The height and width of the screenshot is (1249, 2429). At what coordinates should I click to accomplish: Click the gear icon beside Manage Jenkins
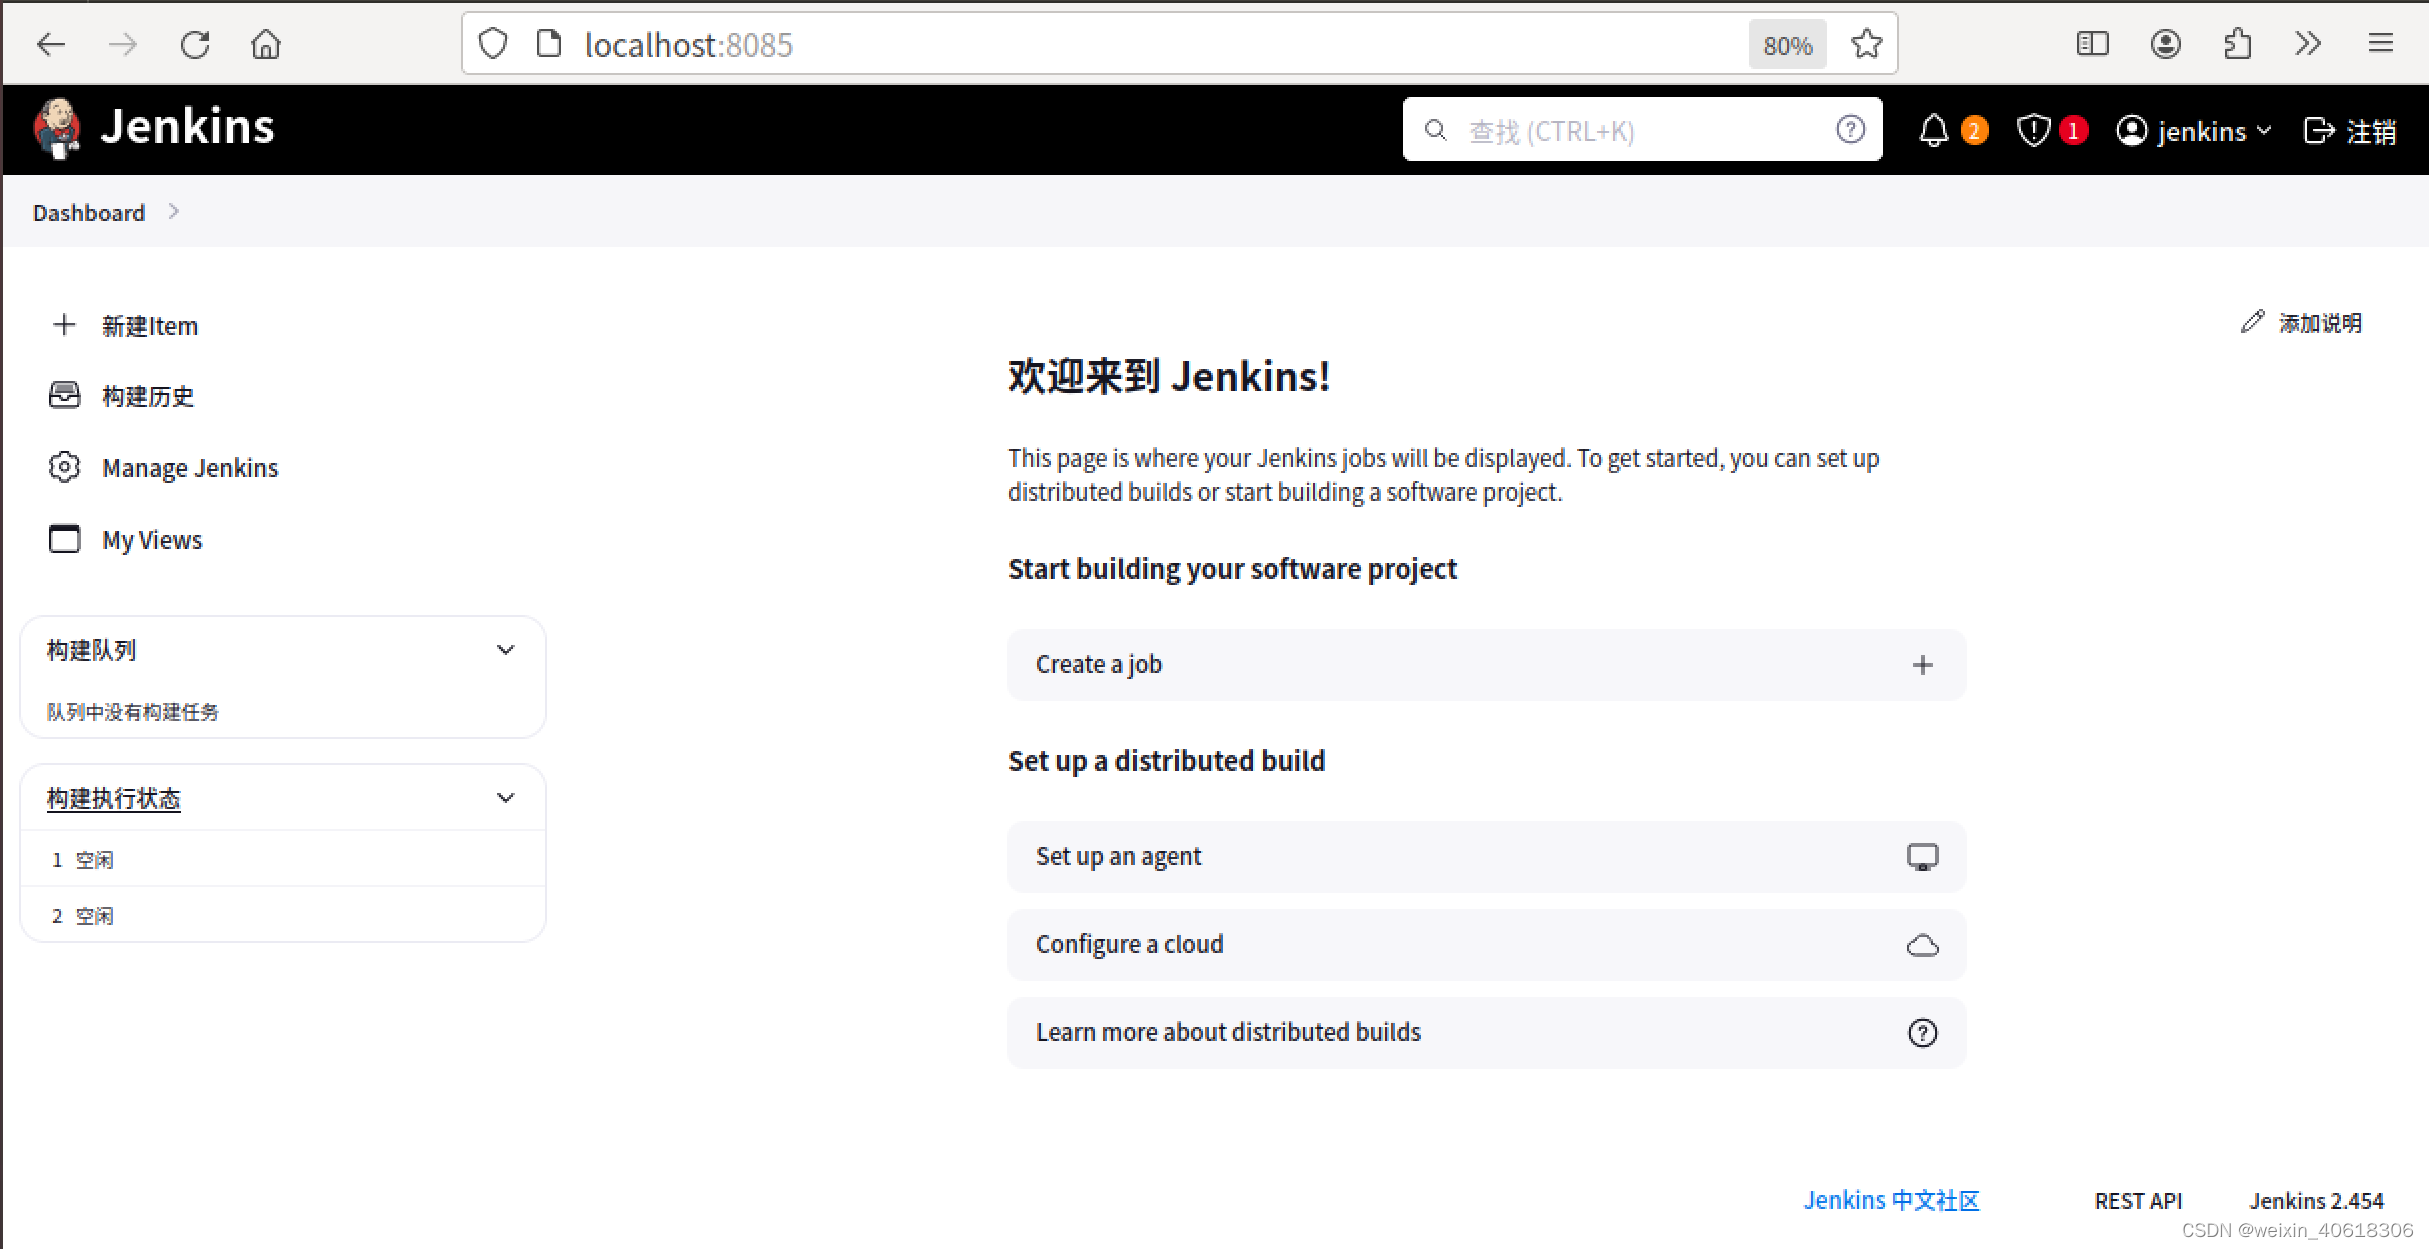click(64, 467)
